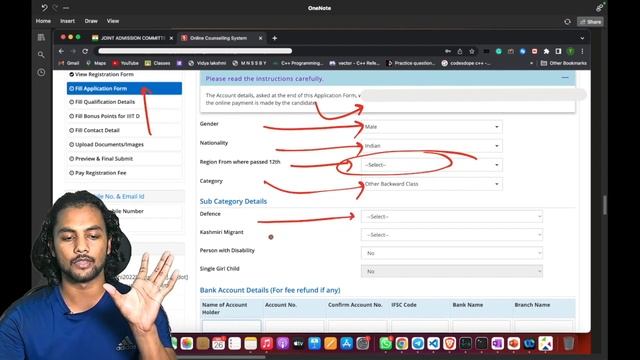Image resolution: width=640 pixels, height=360 pixels.
Task: Open the codesdope c++ bookmark
Action: coord(466,63)
